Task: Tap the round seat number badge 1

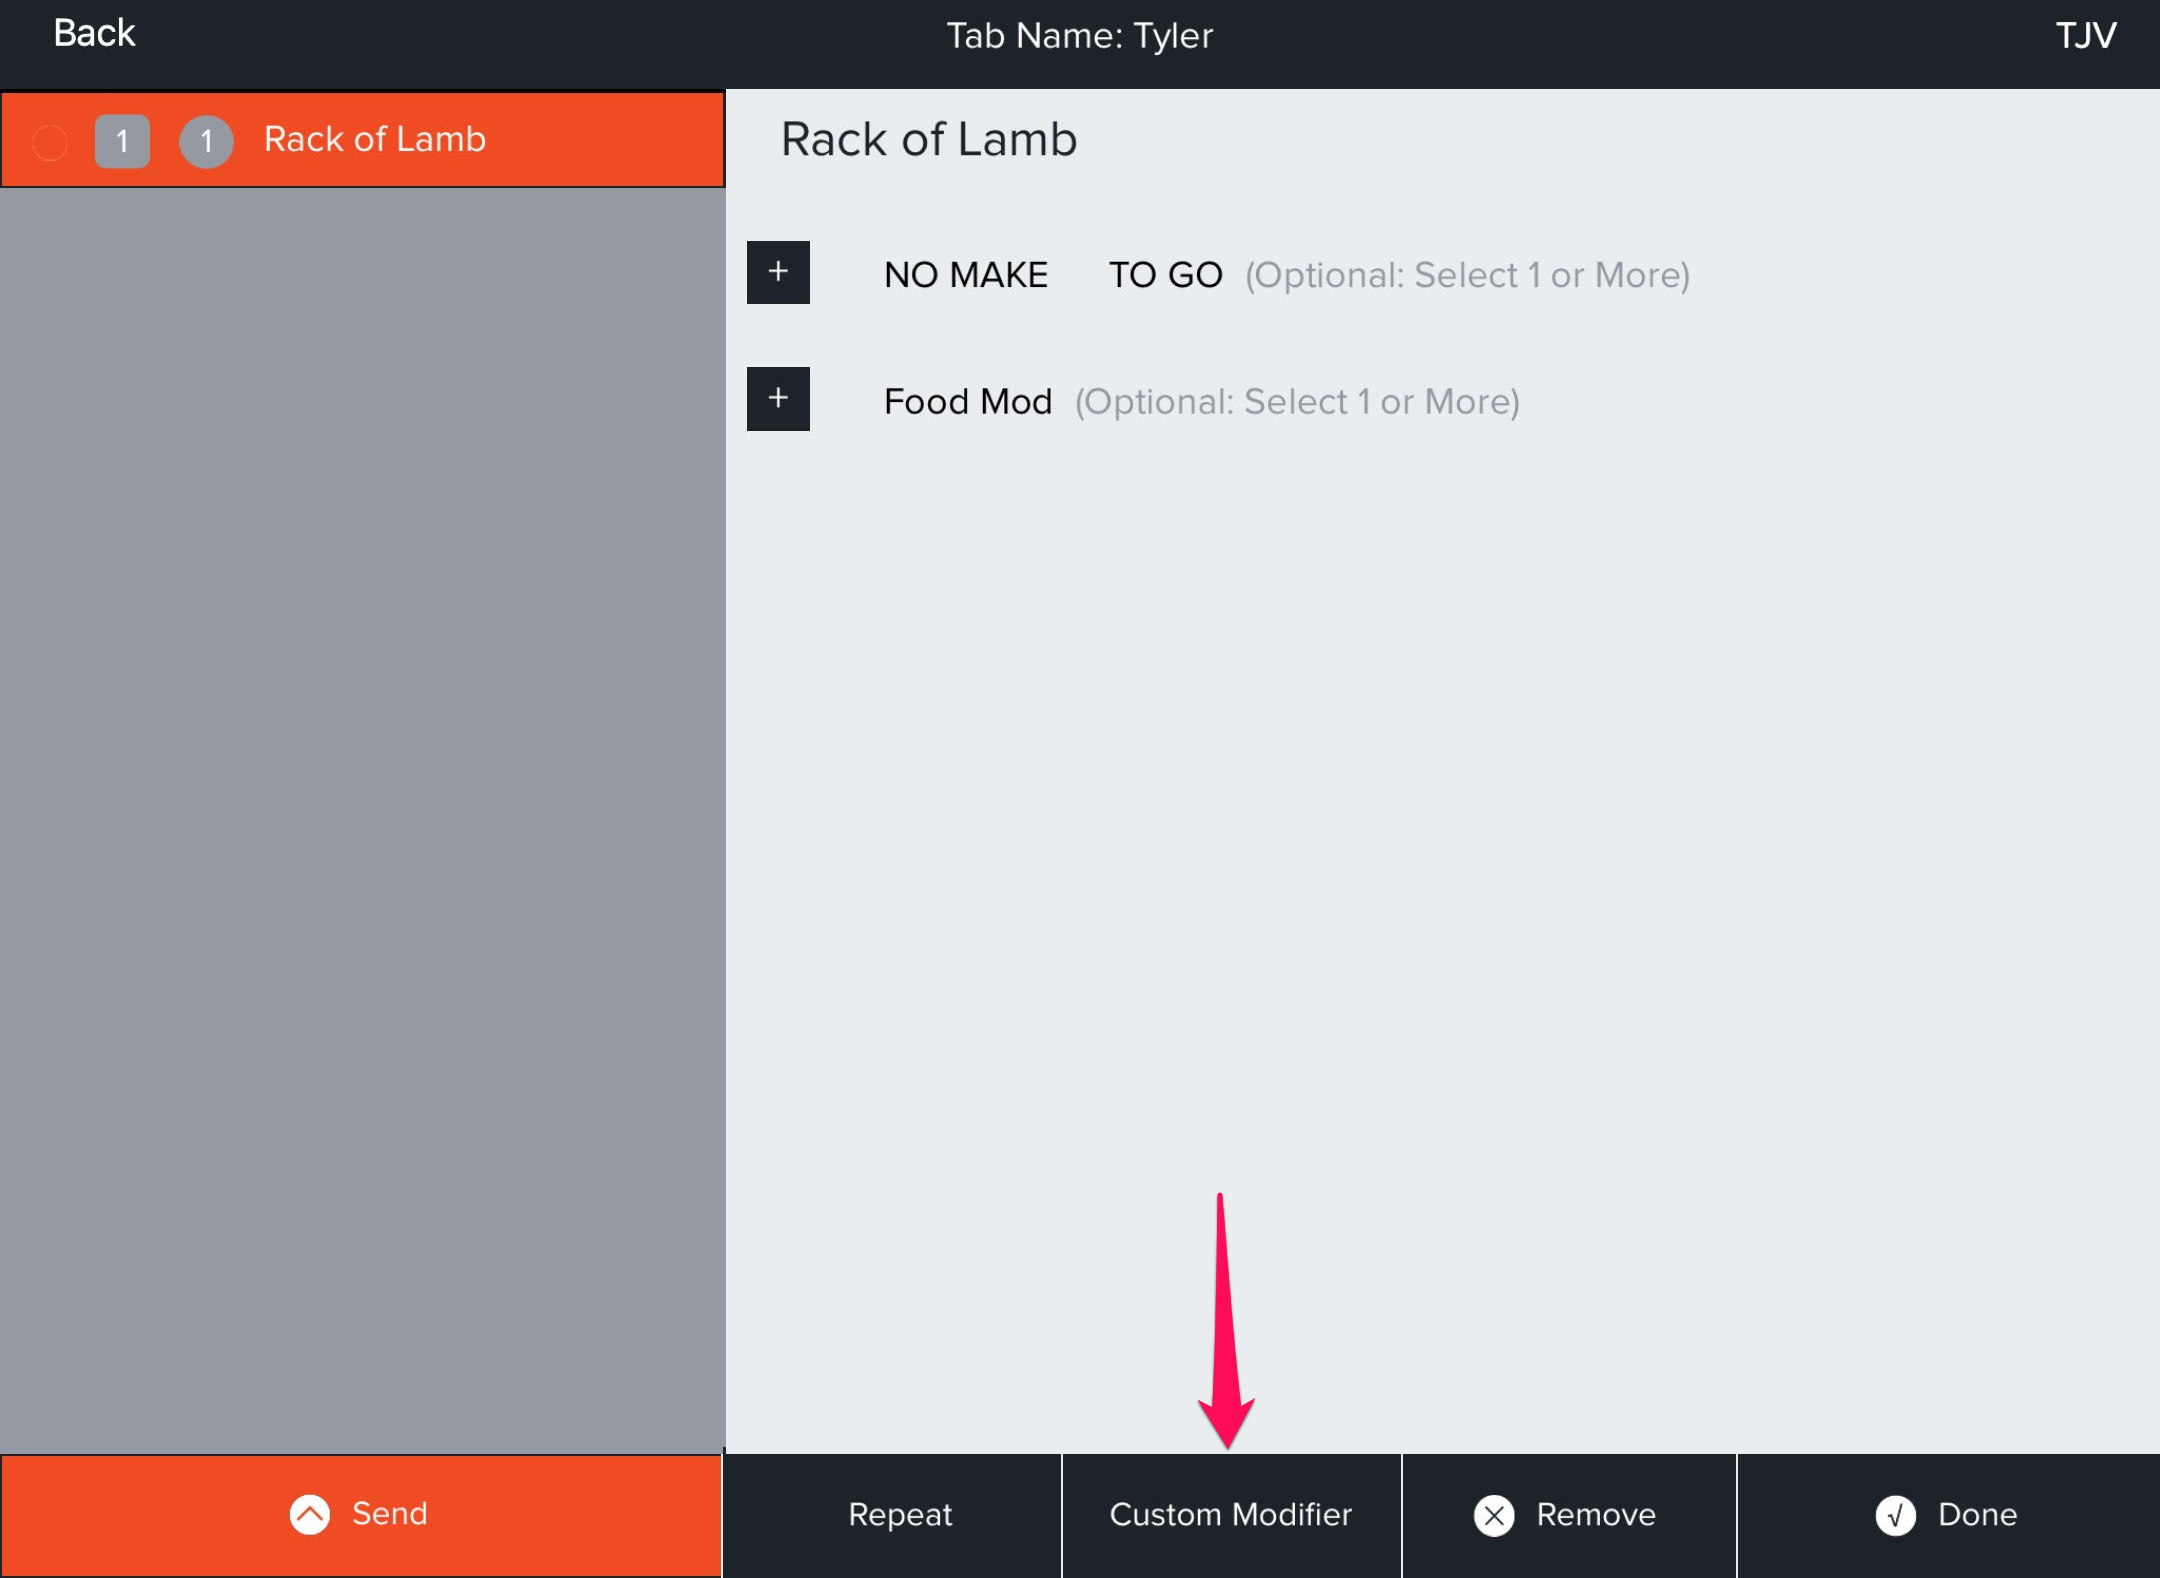Action: [x=206, y=141]
